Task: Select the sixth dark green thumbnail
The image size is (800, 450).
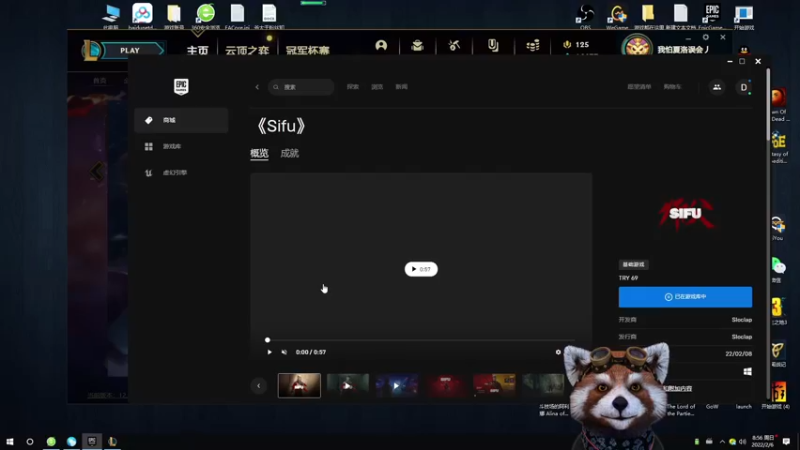Action: pyautogui.click(x=543, y=385)
